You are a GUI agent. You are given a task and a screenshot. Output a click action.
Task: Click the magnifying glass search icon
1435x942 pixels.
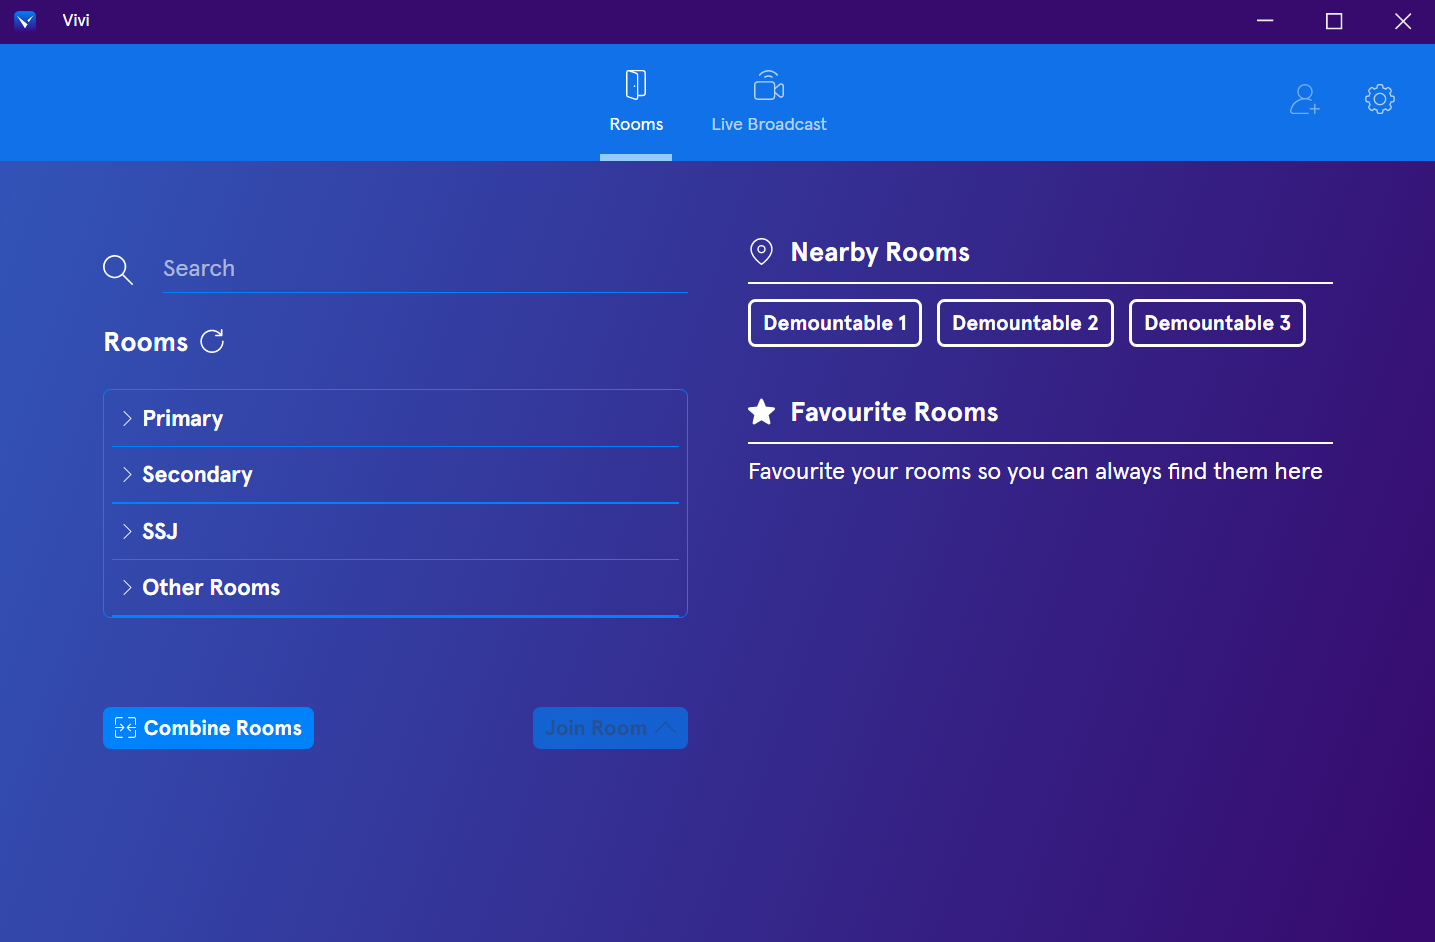coord(118,269)
